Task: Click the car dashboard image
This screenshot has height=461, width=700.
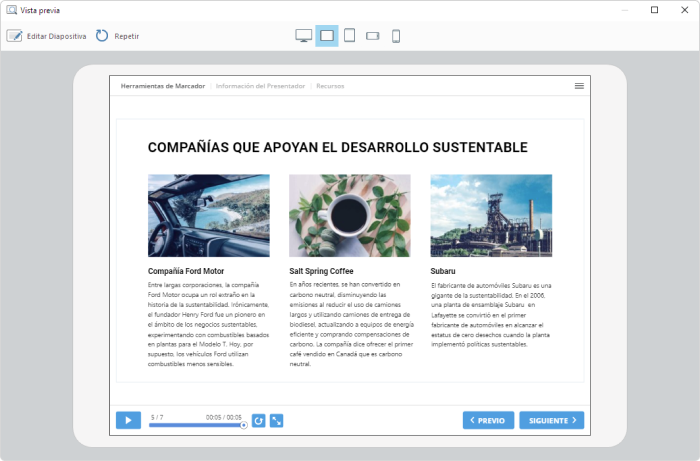Action: [209, 216]
